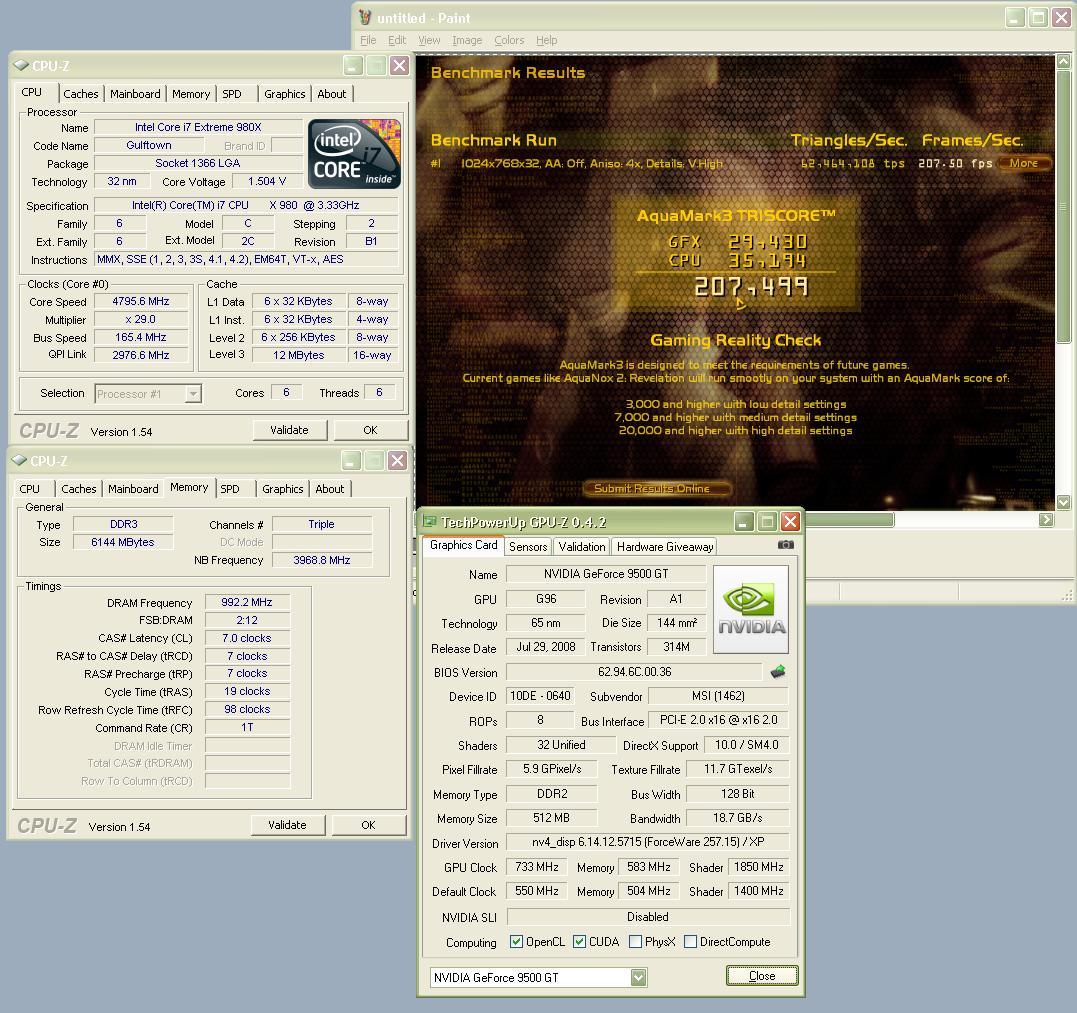This screenshot has width=1077, height=1013.
Task: Click the Core Voltage 1.504 V field
Action: (x=267, y=181)
